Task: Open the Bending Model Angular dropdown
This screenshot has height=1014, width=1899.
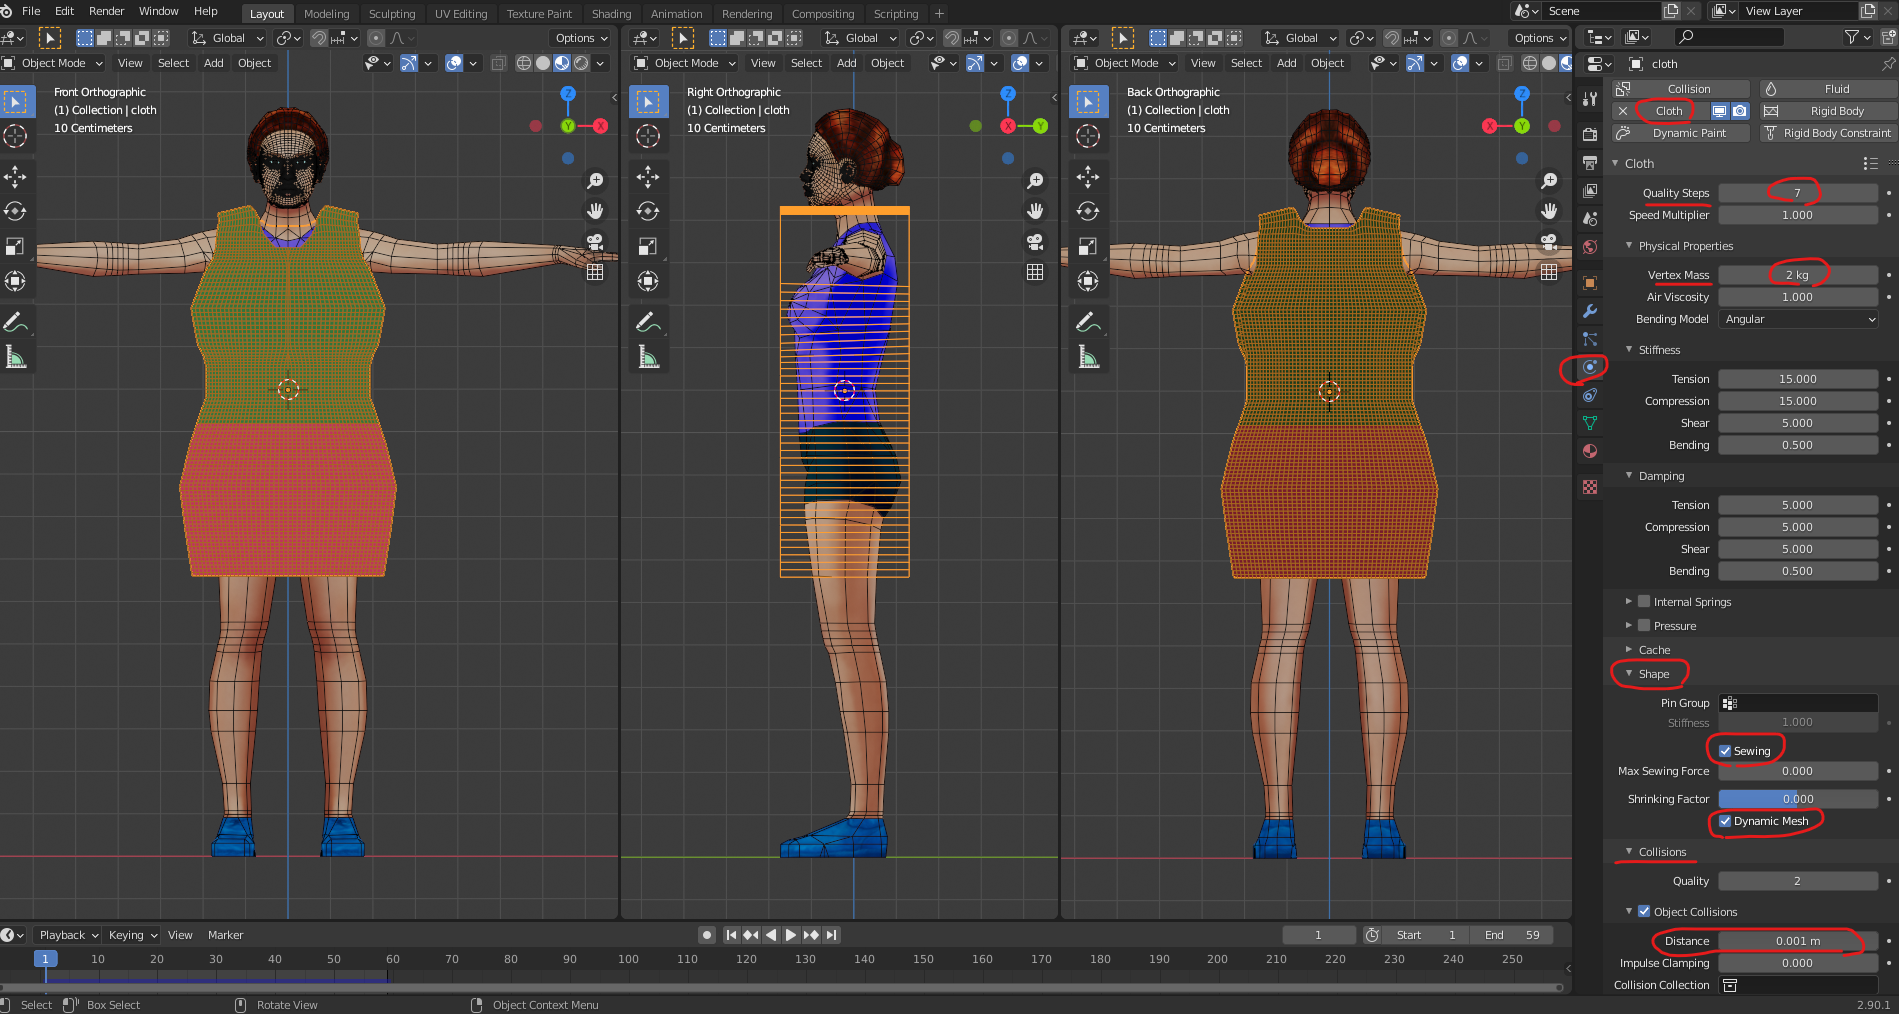Action: [x=1798, y=319]
